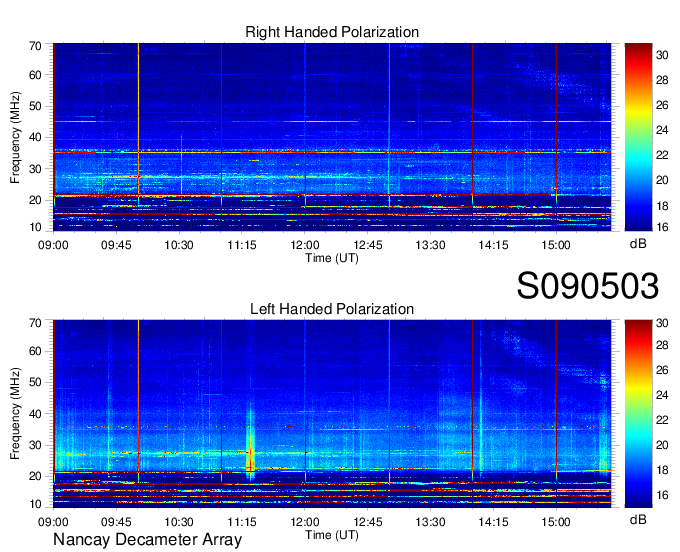Click the 70 MHz tick of the right-handed plot
This screenshot has width=680, height=552.
click(x=35, y=46)
